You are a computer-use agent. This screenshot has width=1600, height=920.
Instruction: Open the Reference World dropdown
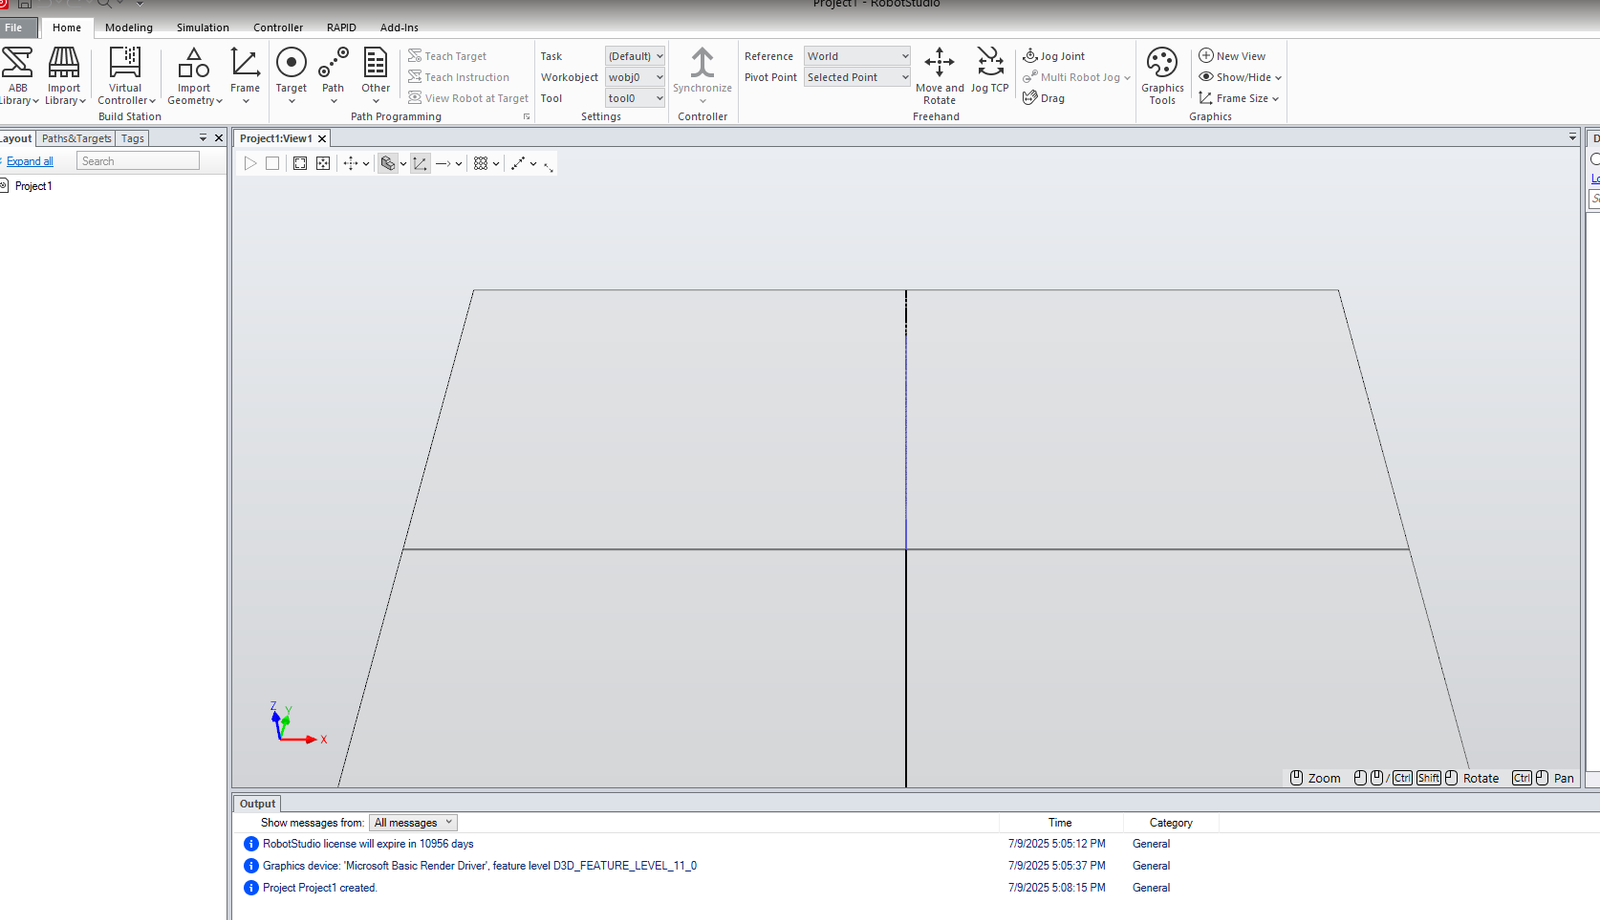click(857, 56)
